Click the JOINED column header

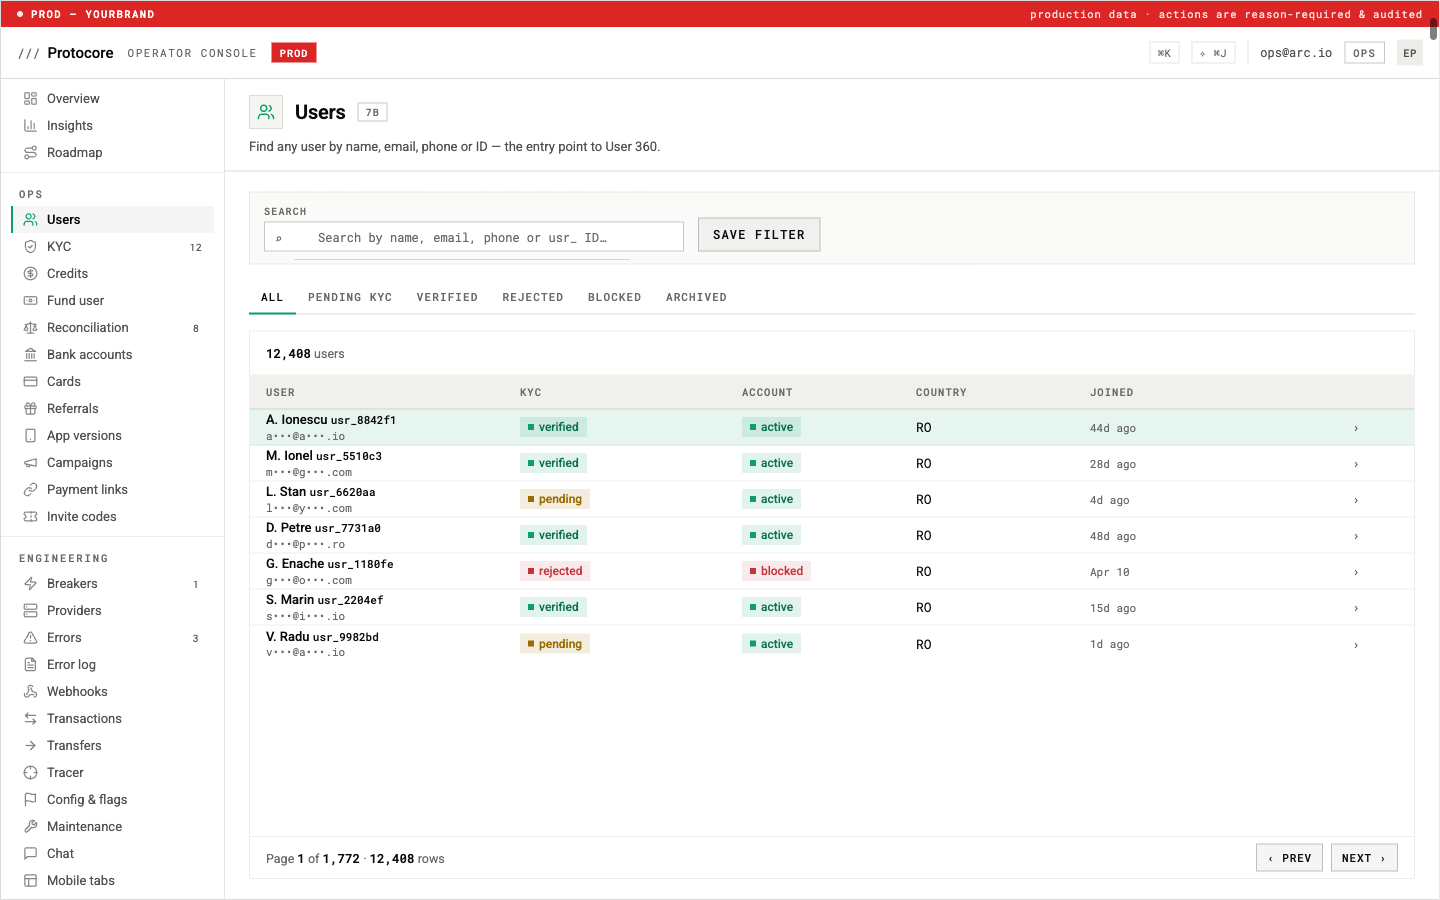point(1112,393)
